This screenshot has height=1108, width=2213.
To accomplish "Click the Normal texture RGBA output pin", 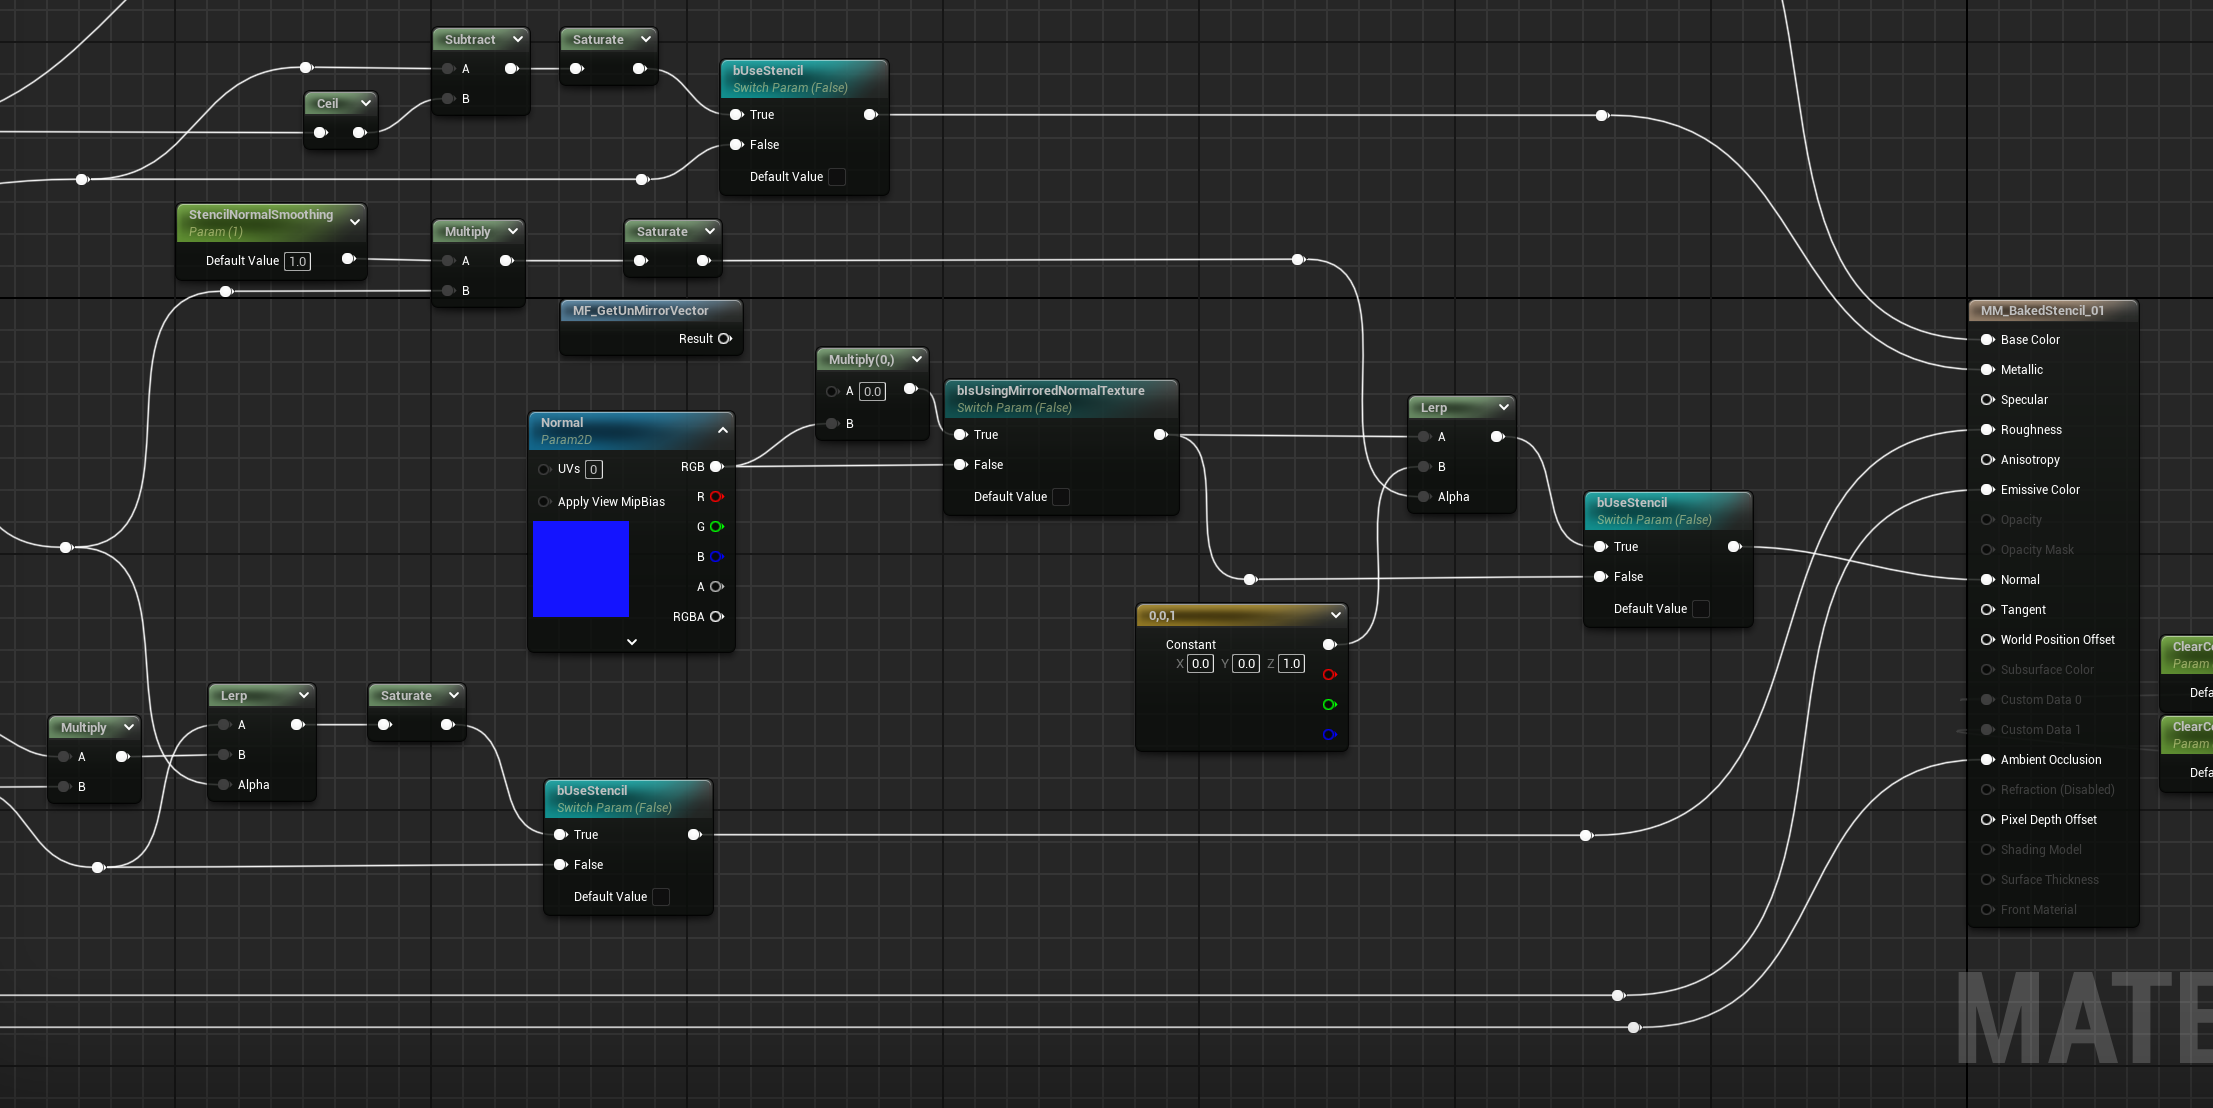I will pyautogui.click(x=716, y=617).
